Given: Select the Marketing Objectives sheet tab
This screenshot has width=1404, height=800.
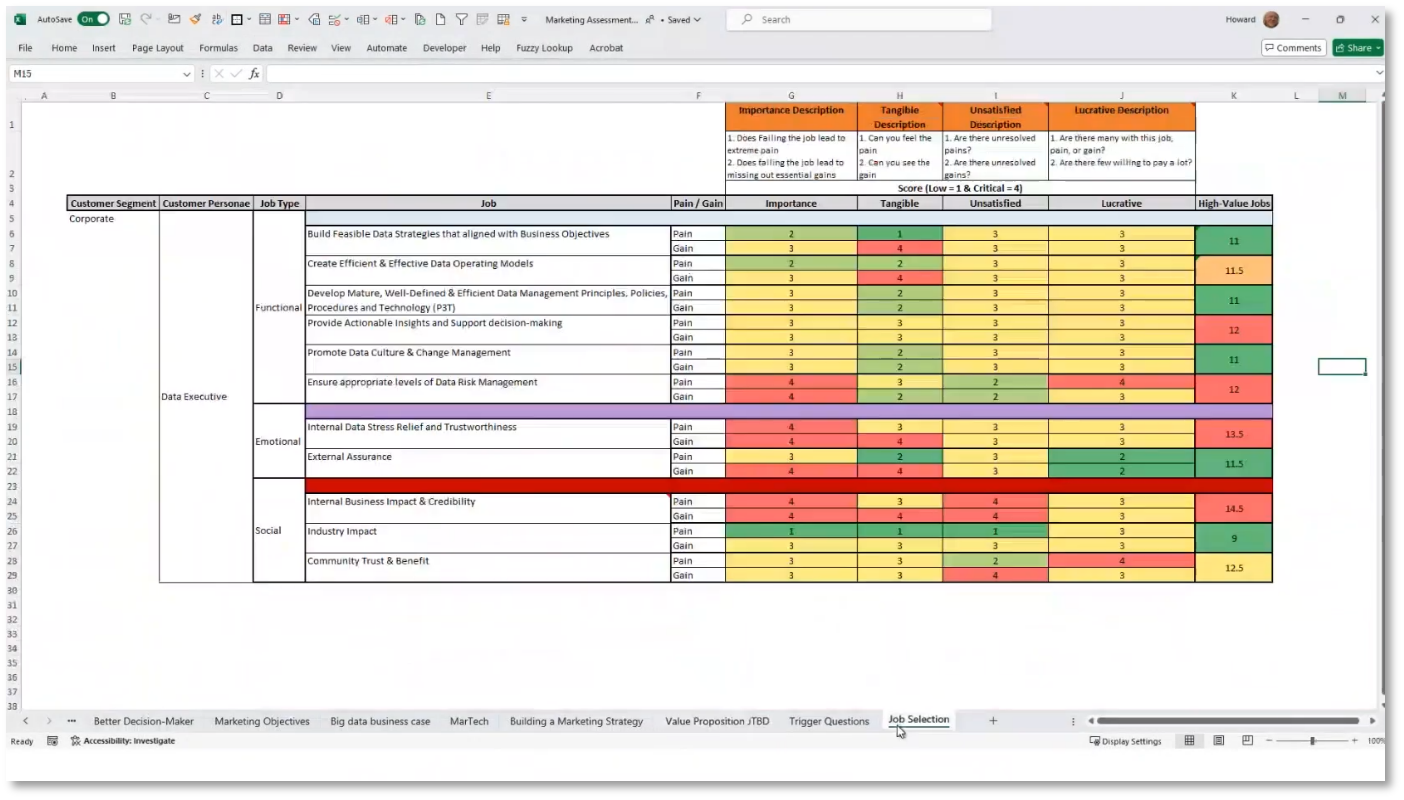Looking at the screenshot, I should [262, 721].
